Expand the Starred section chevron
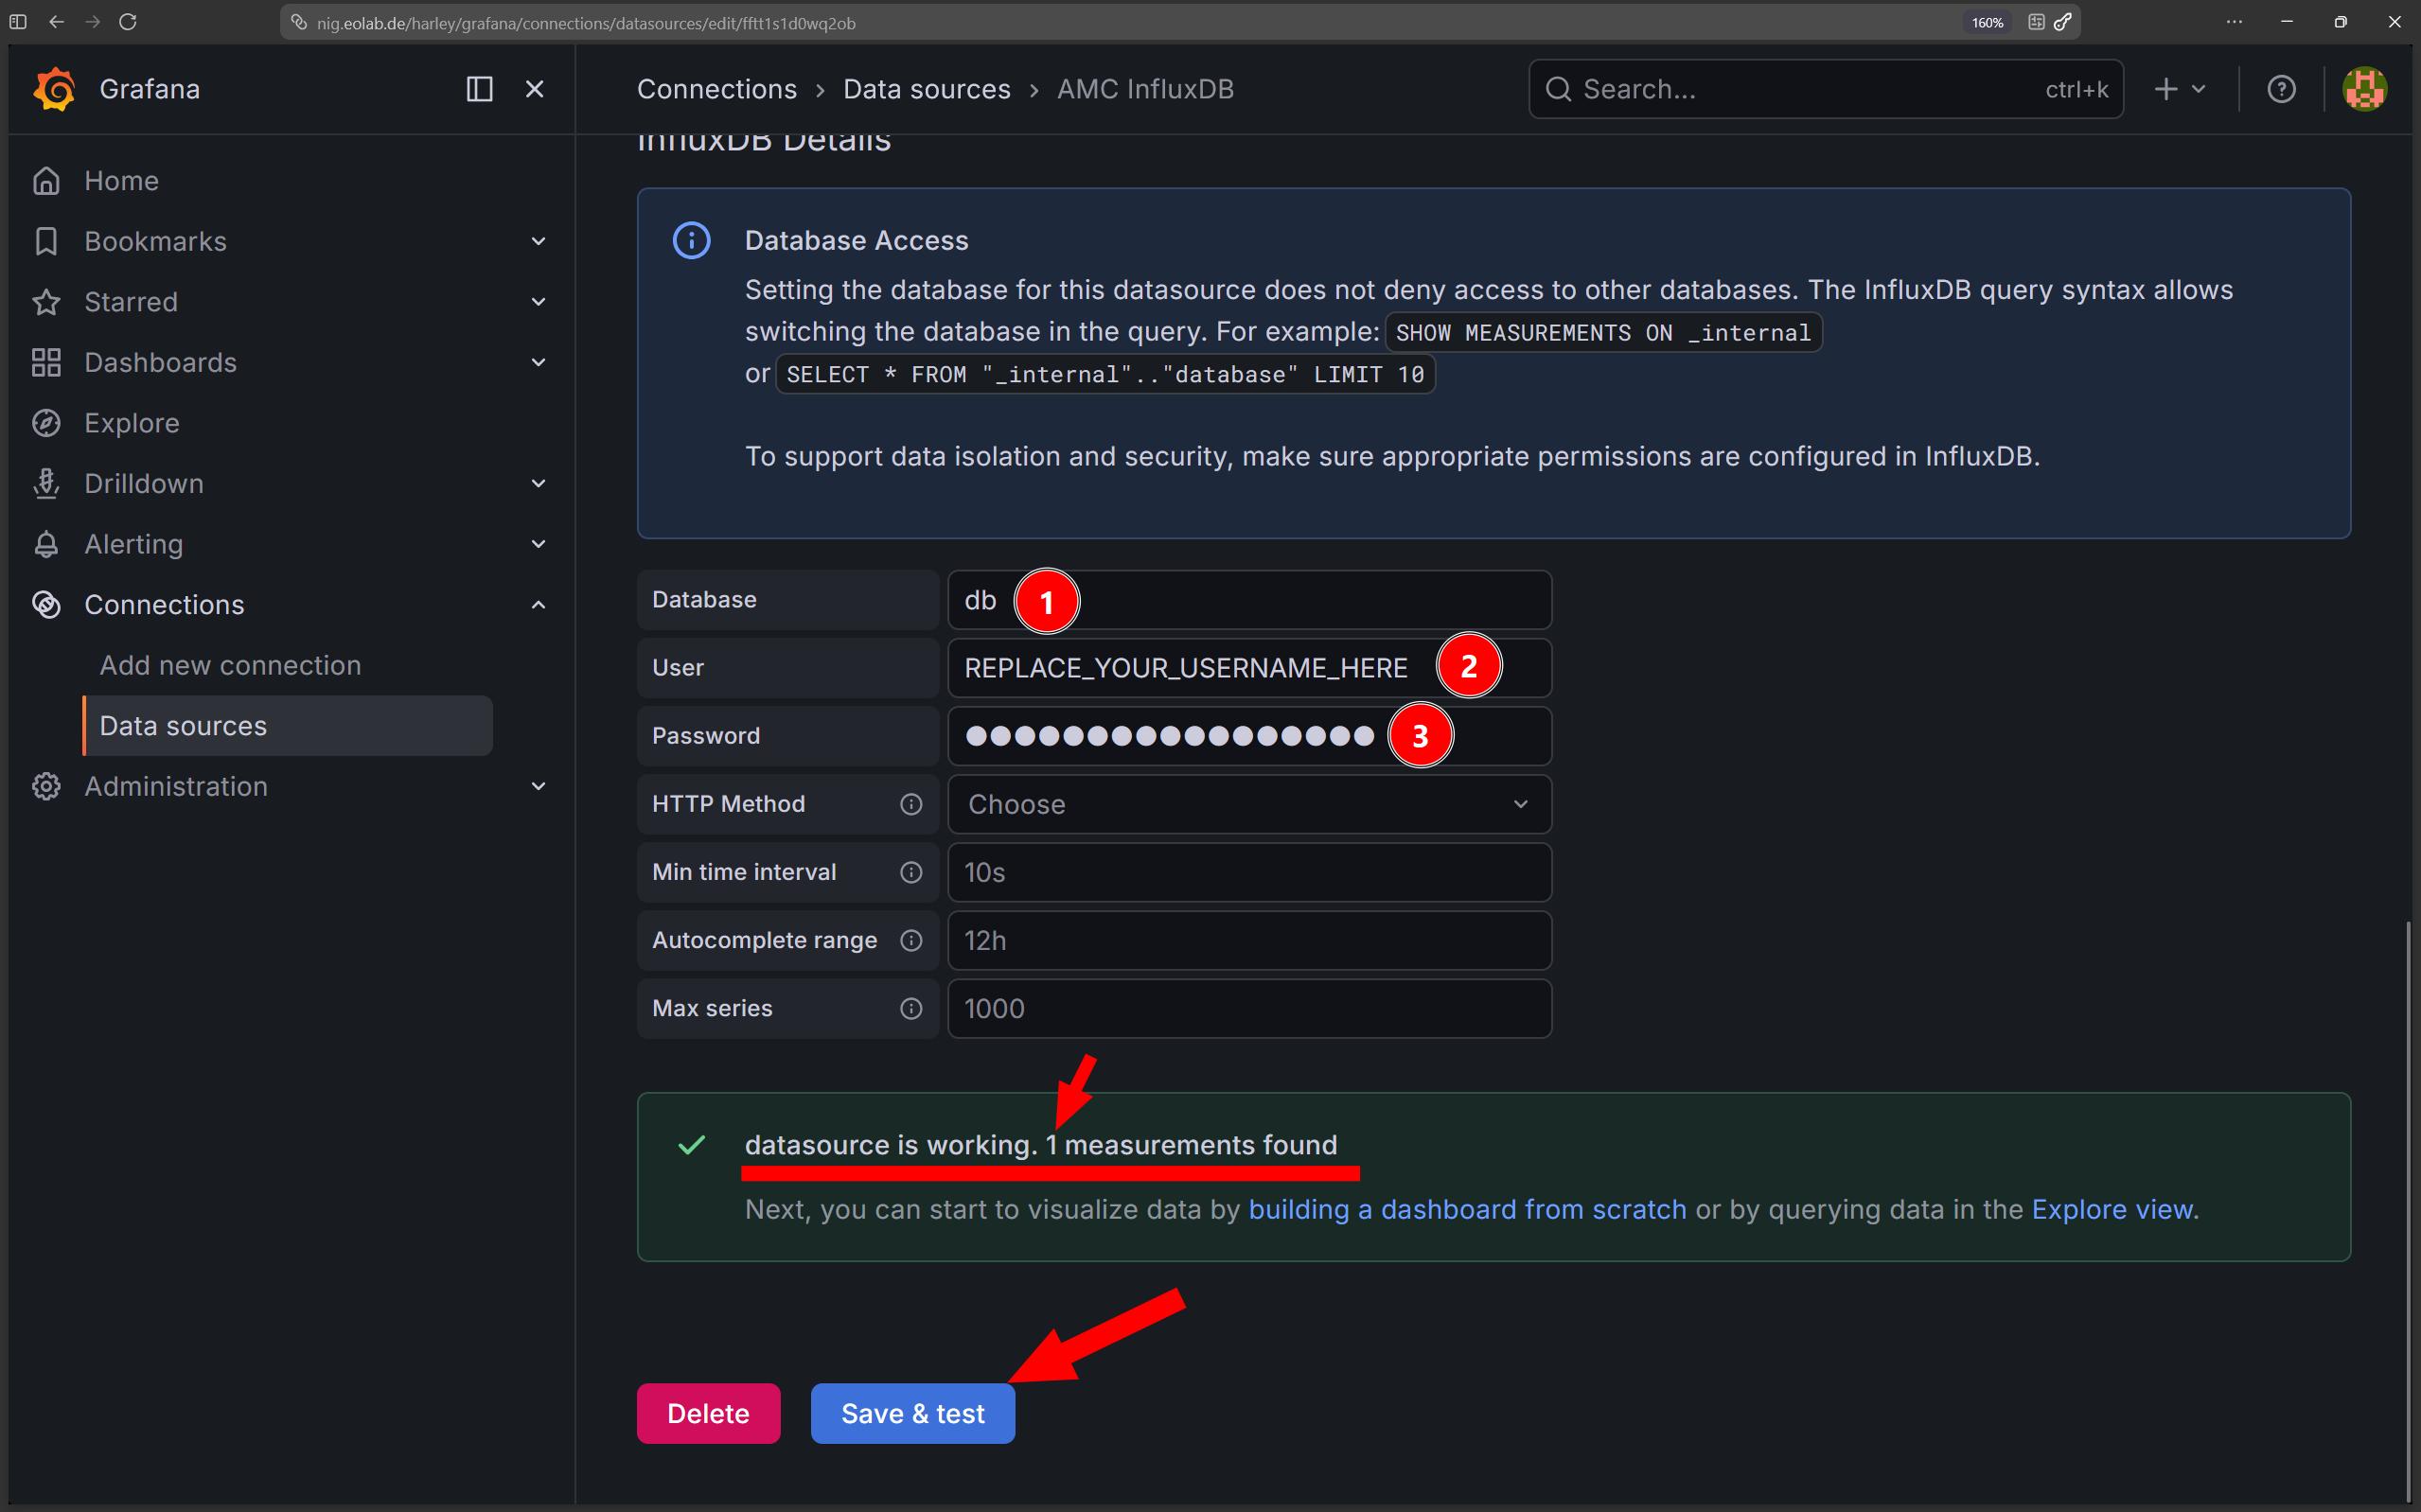Screen dimensions: 2421x1512 tap(538, 302)
